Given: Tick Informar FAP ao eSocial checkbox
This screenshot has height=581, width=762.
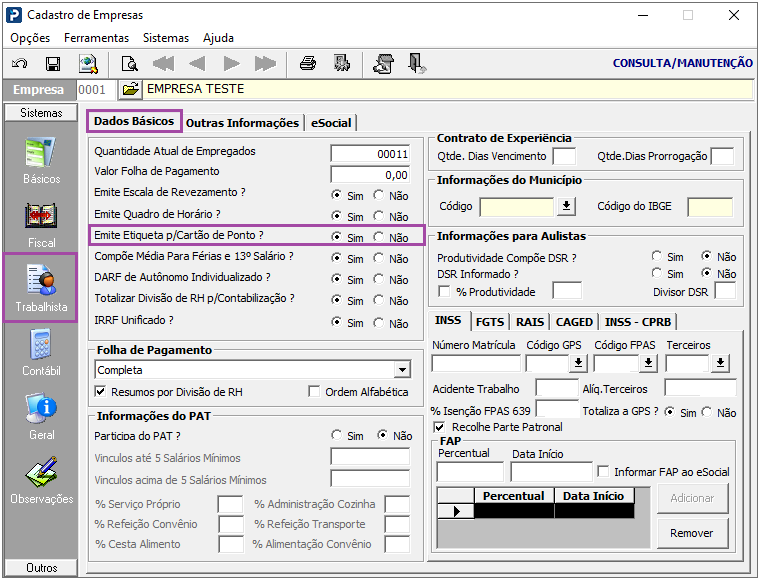Looking at the screenshot, I should coord(603,472).
